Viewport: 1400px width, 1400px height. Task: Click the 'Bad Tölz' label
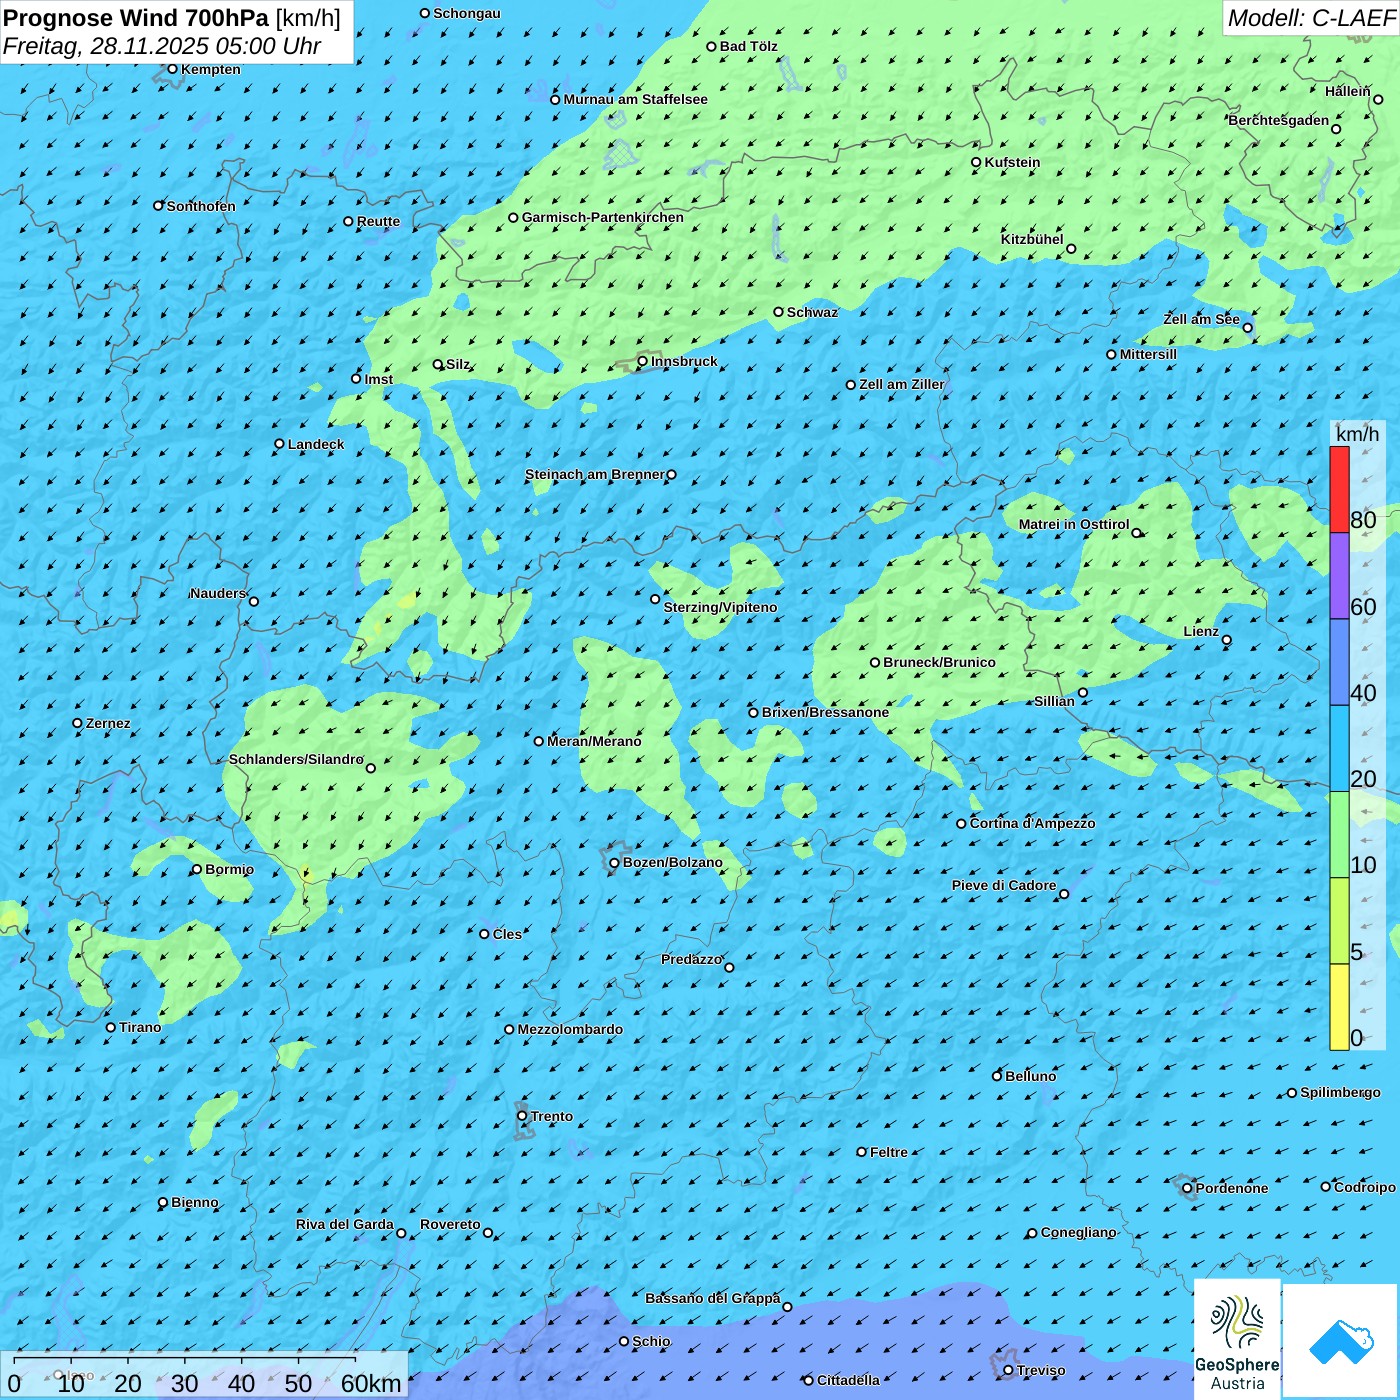(x=748, y=46)
